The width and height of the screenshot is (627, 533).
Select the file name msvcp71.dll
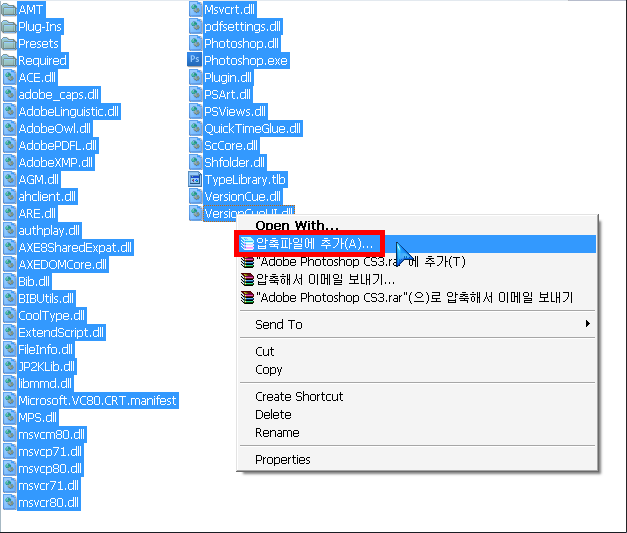click(x=50, y=451)
